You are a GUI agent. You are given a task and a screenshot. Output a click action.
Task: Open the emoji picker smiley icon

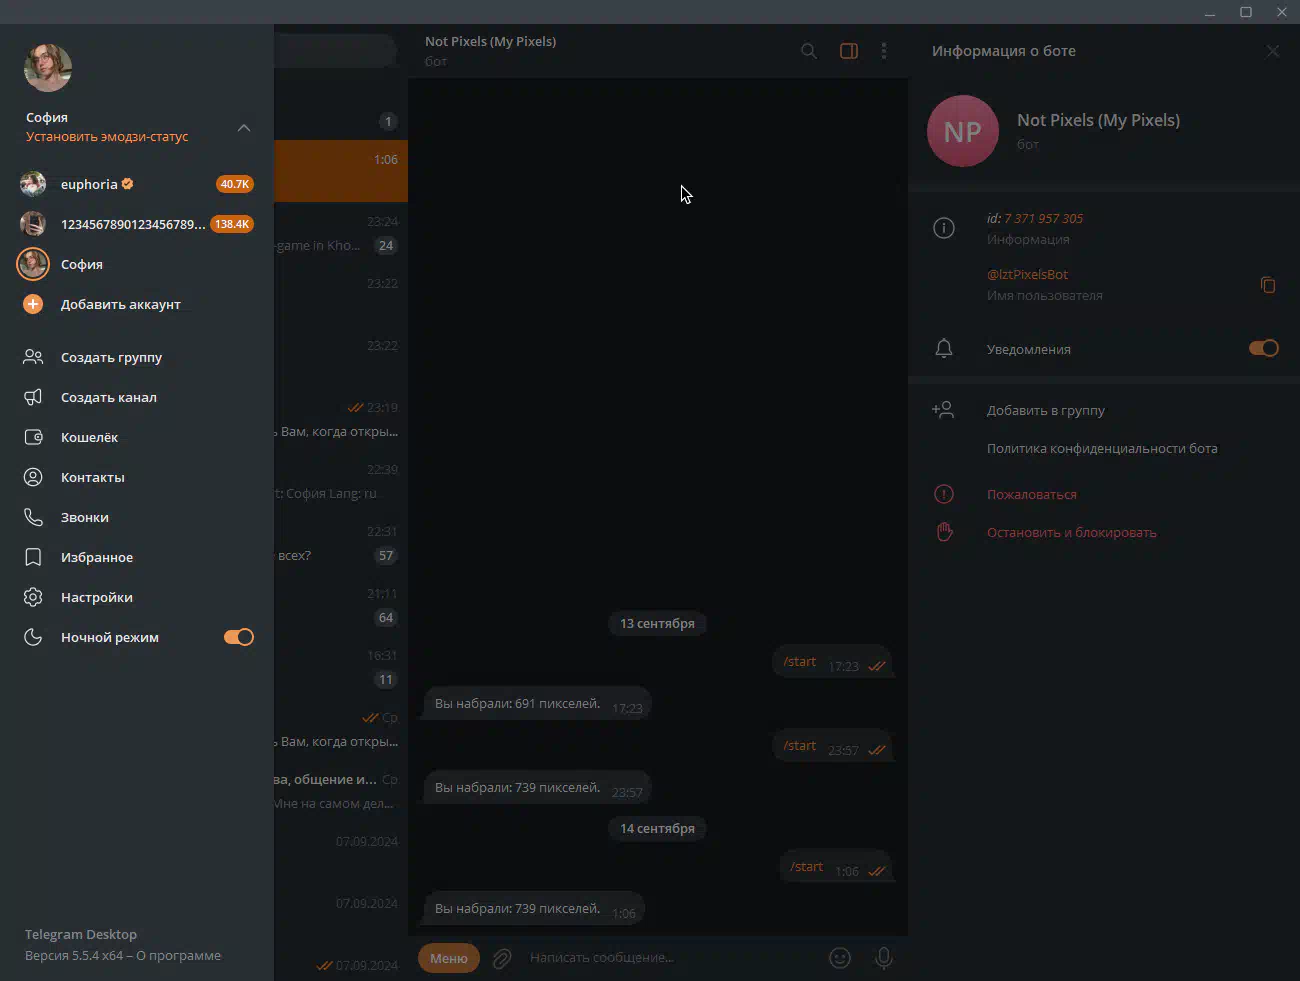[x=840, y=958]
